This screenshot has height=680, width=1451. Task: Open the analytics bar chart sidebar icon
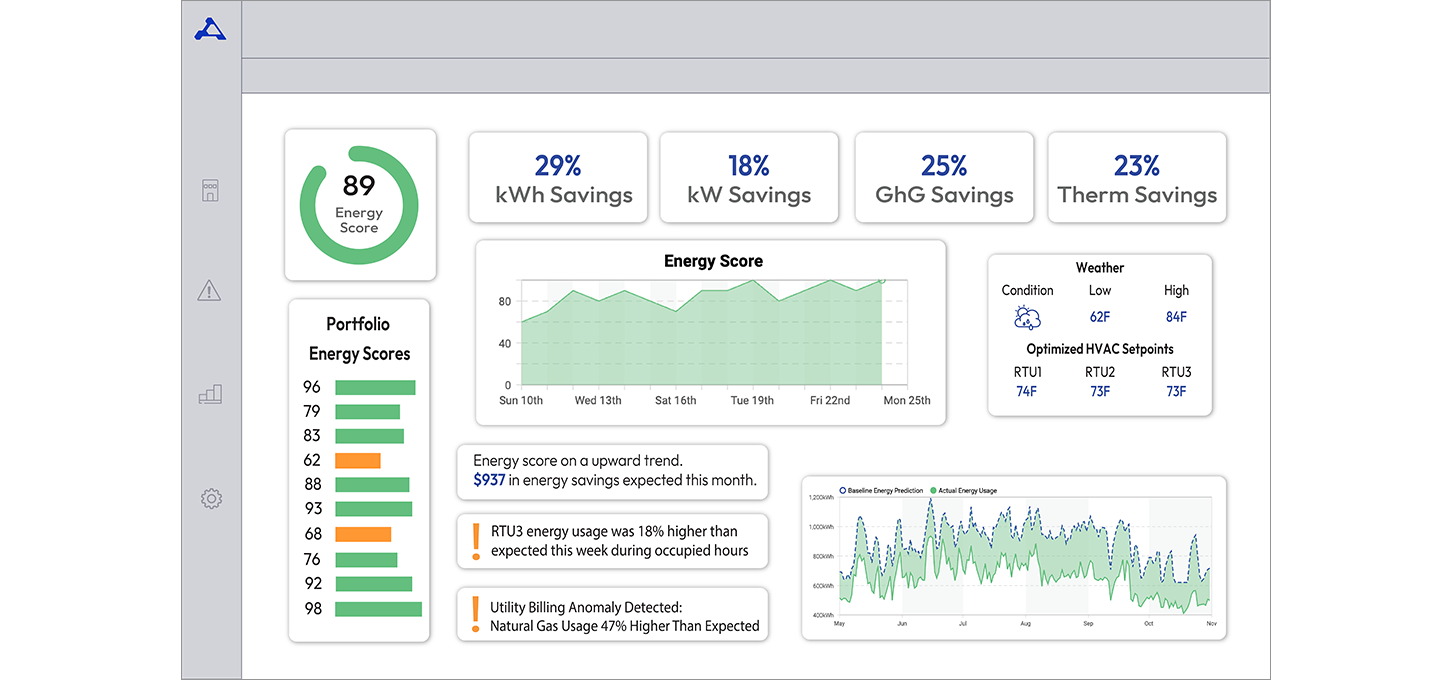[211, 394]
